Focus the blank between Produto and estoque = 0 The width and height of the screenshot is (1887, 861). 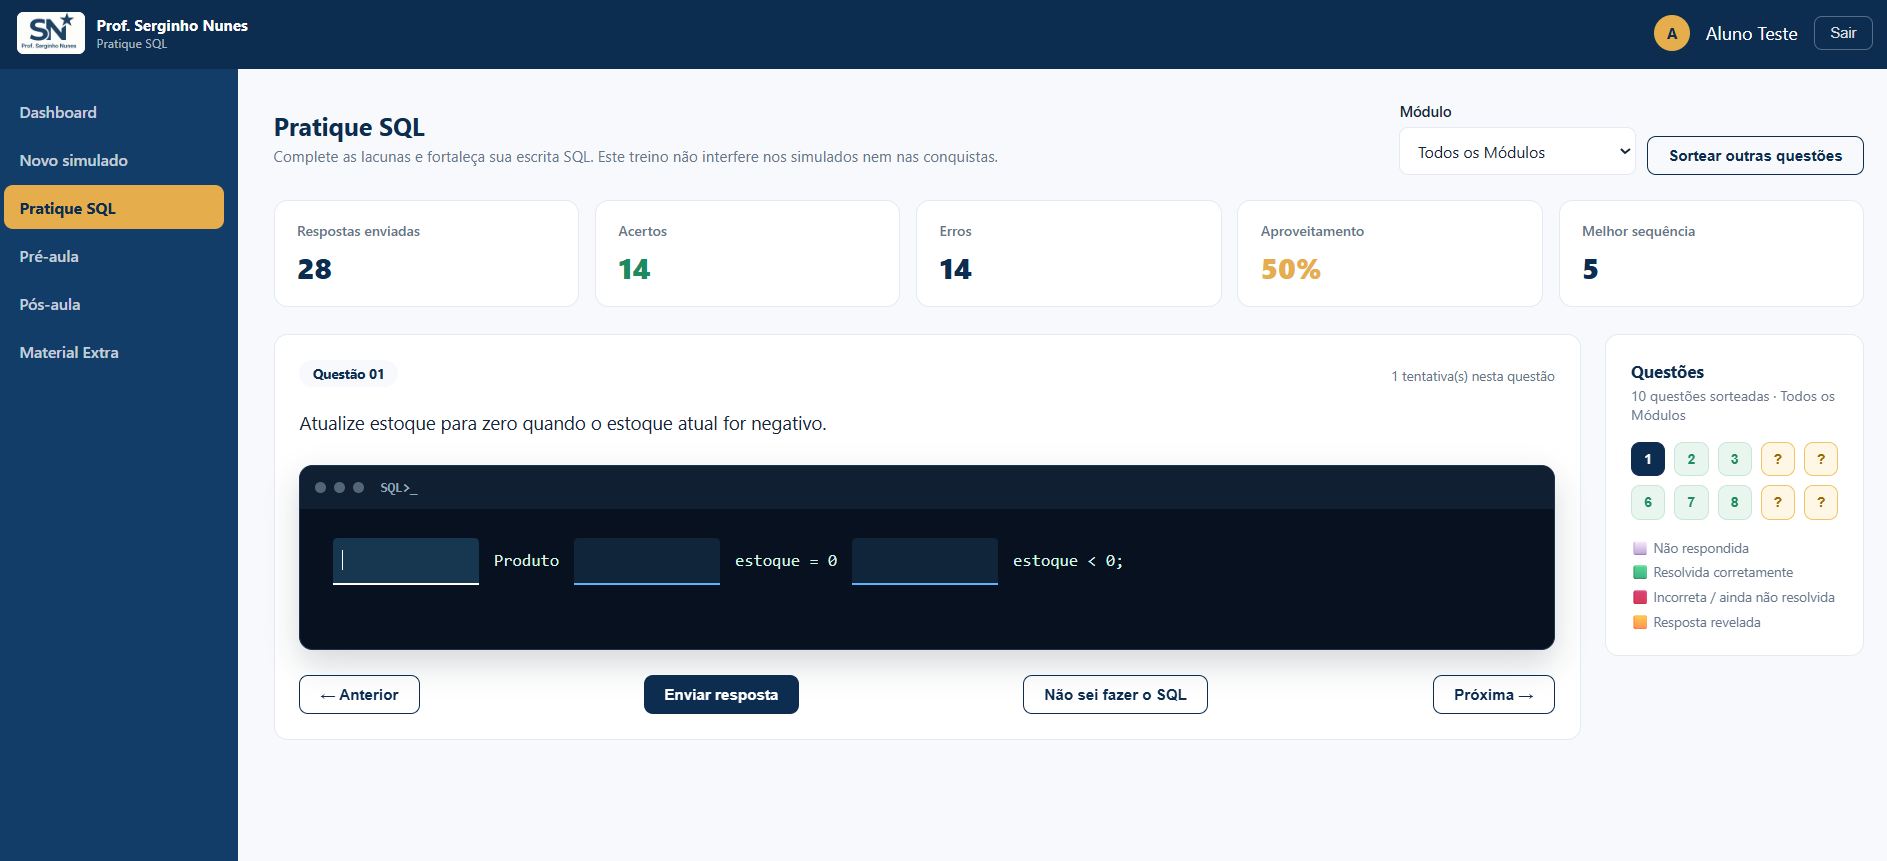coord(647,561)
